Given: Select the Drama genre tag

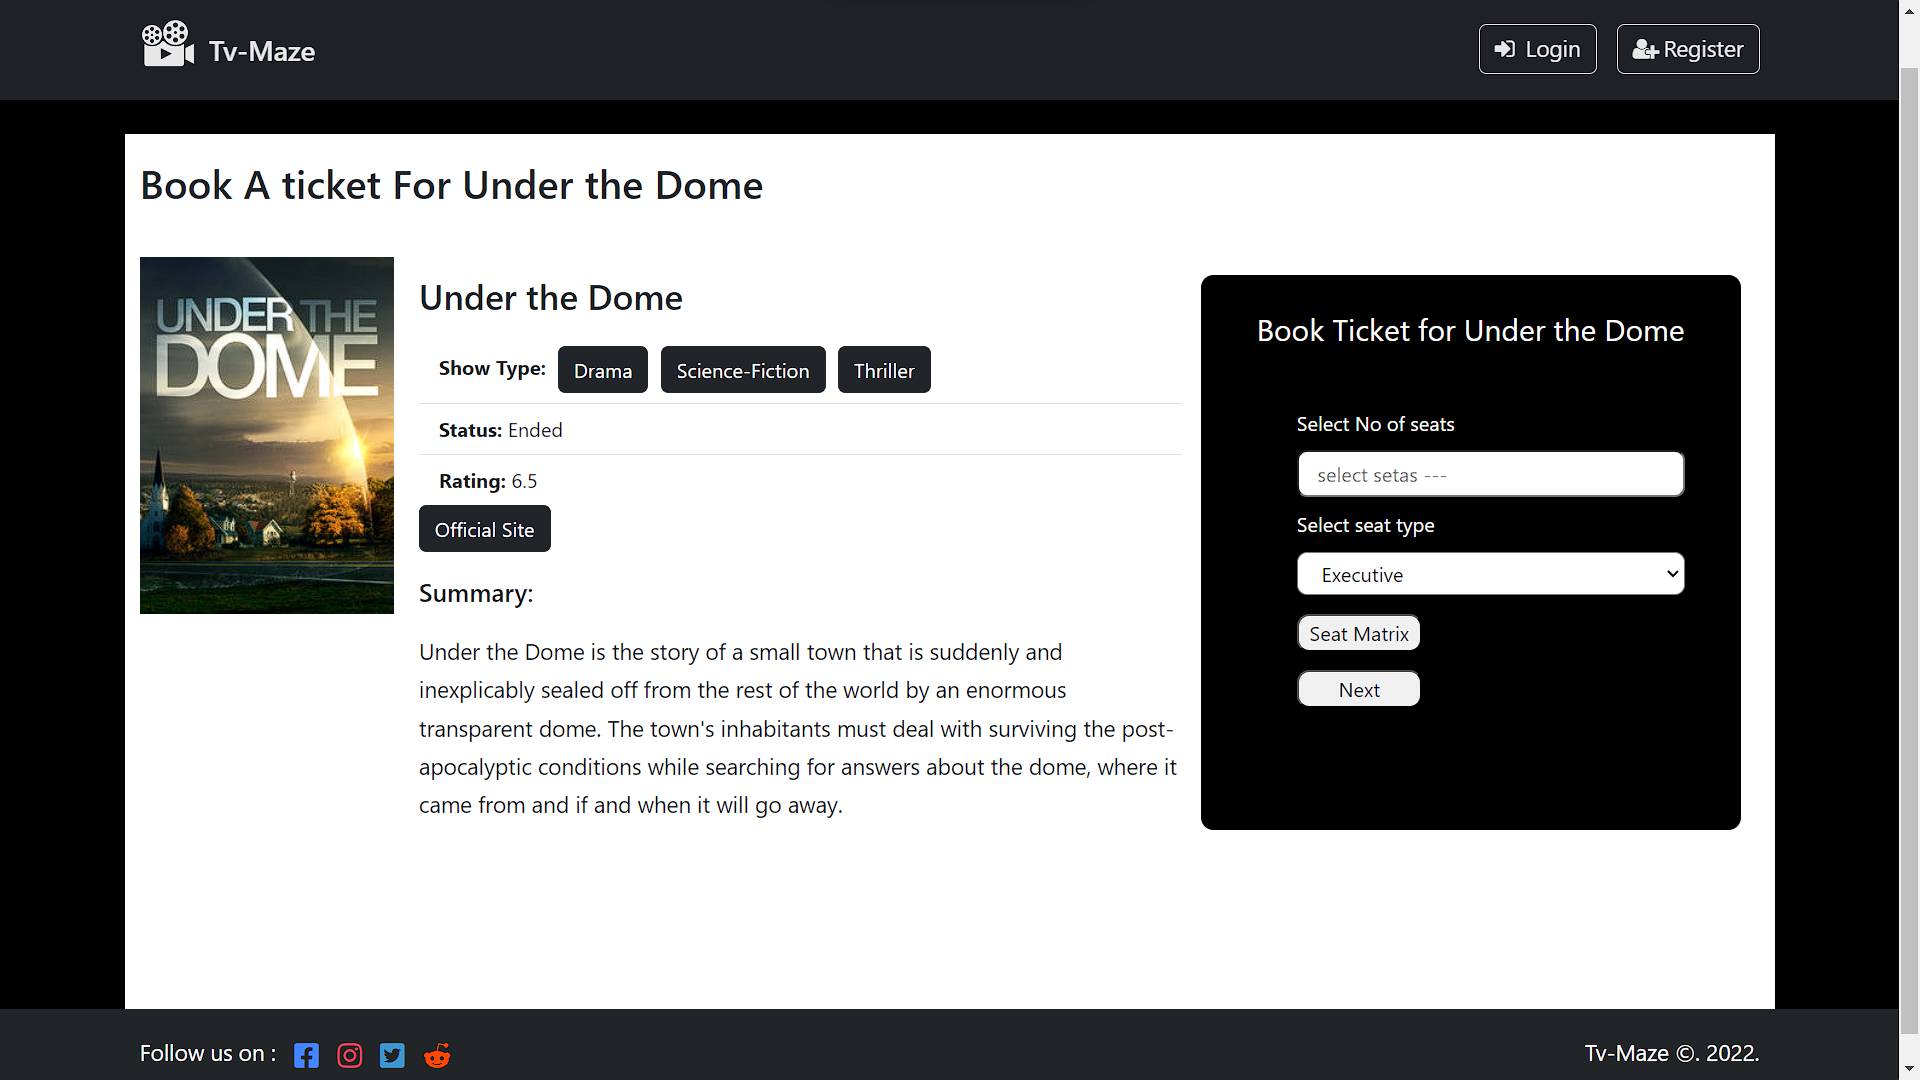Looking at the screenshot, I should tap(602, 370).
